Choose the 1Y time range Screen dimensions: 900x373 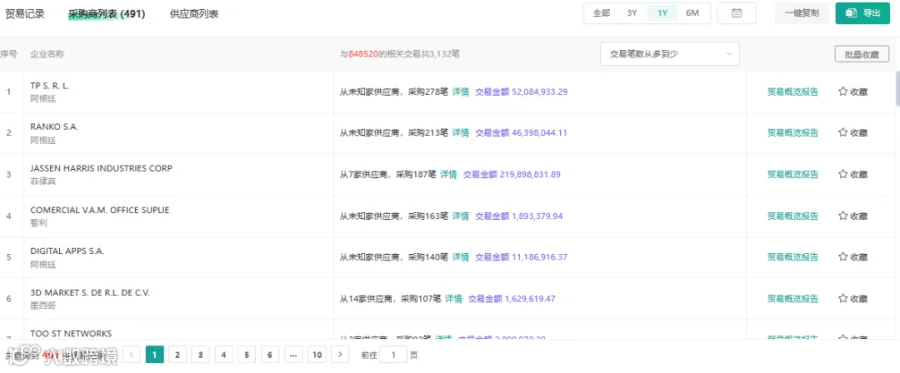coord(662,13)
